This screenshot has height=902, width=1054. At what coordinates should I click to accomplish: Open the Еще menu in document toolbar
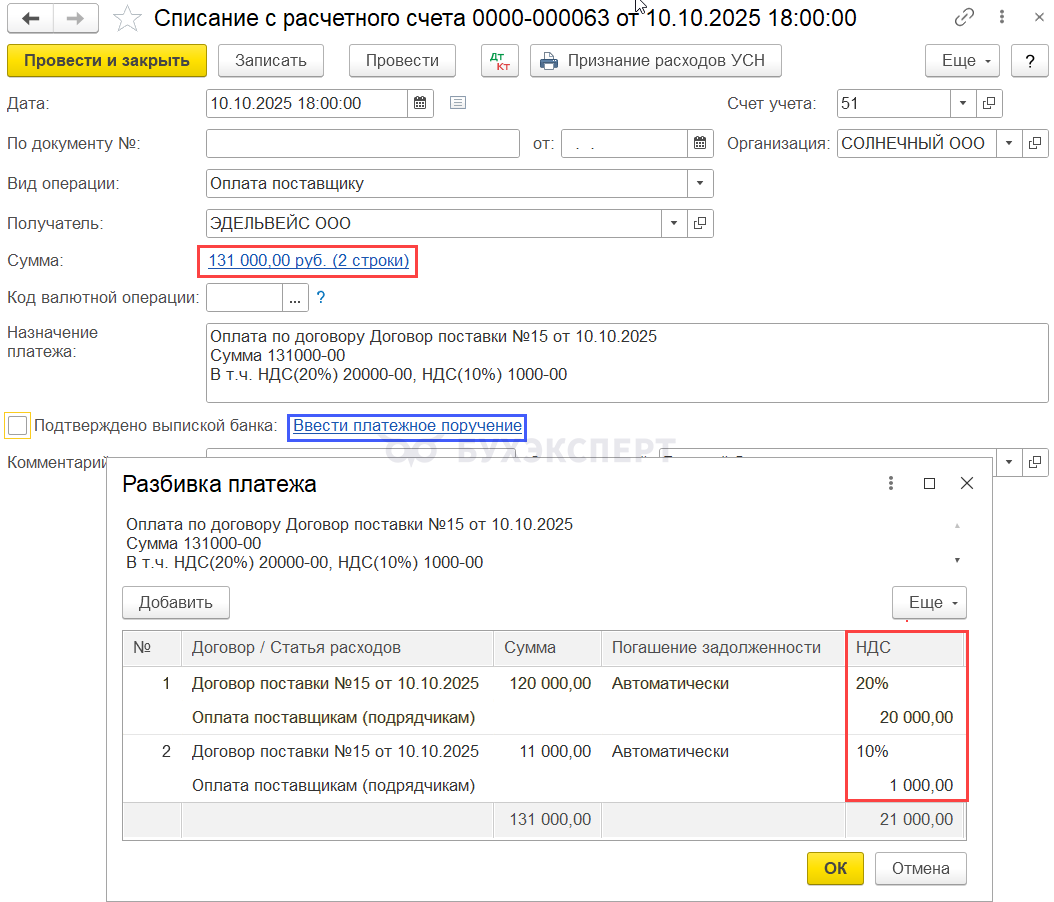click(962, 60)
